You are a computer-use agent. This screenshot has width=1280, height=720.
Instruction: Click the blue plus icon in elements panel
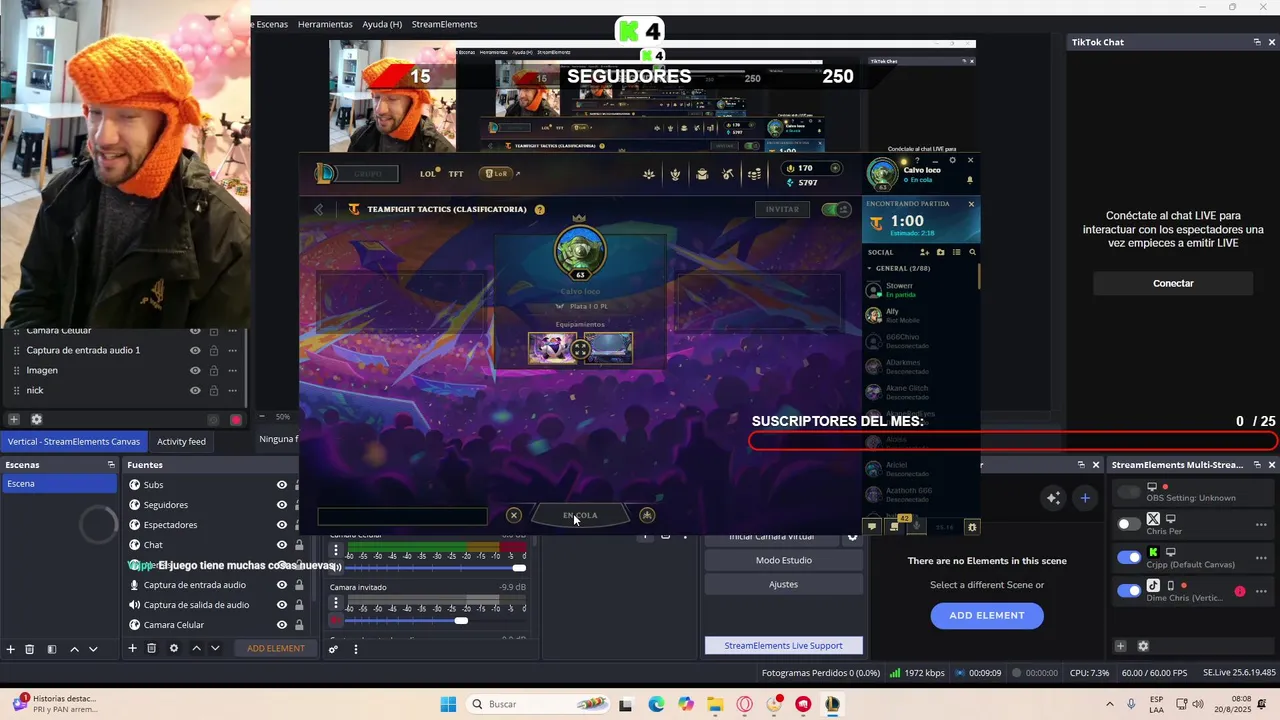click(x=1085, y=498)
